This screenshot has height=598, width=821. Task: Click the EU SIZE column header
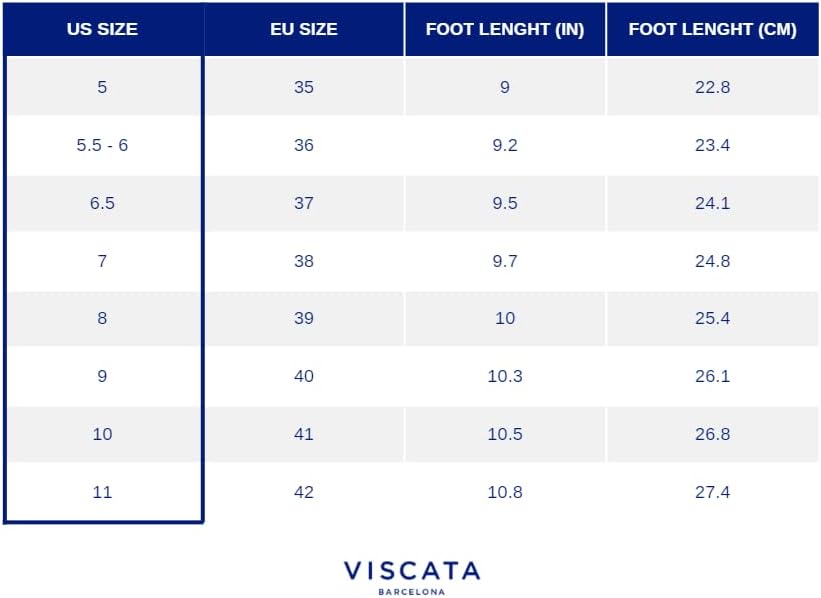pyautogui.click(x=304, y=29)
